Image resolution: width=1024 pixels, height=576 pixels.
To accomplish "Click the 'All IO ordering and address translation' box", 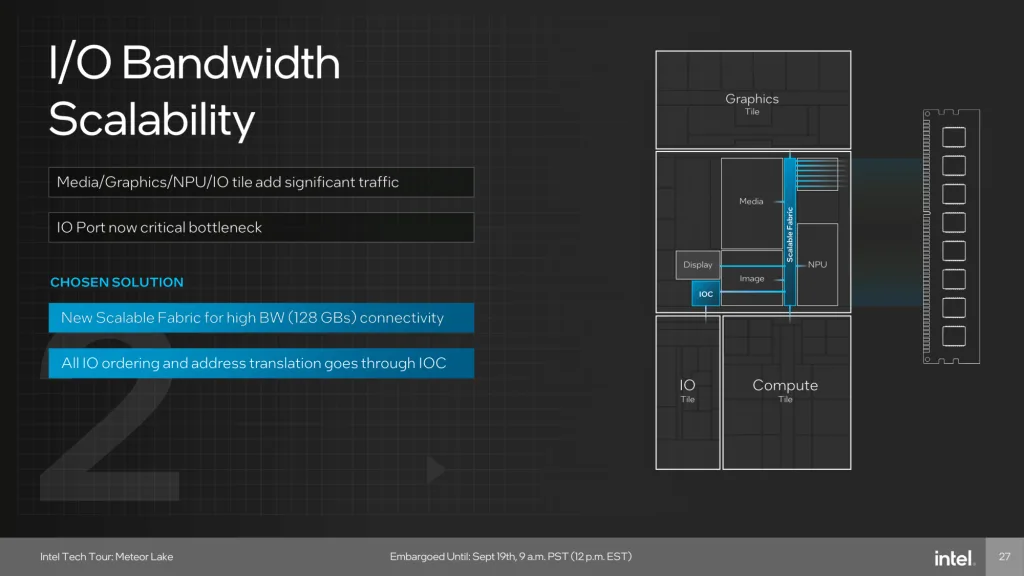I will tap(261, 363).
